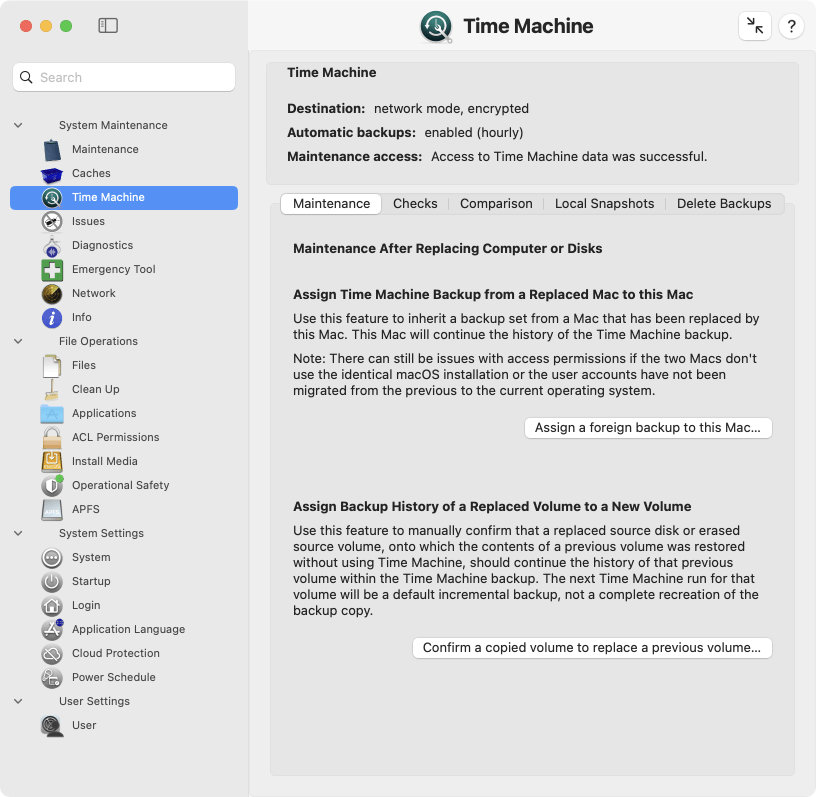Image resolution: width=816 pixels, height=797 pixels.
Task: Click the magnifier icon in Search field
Action: pos(26,78)
